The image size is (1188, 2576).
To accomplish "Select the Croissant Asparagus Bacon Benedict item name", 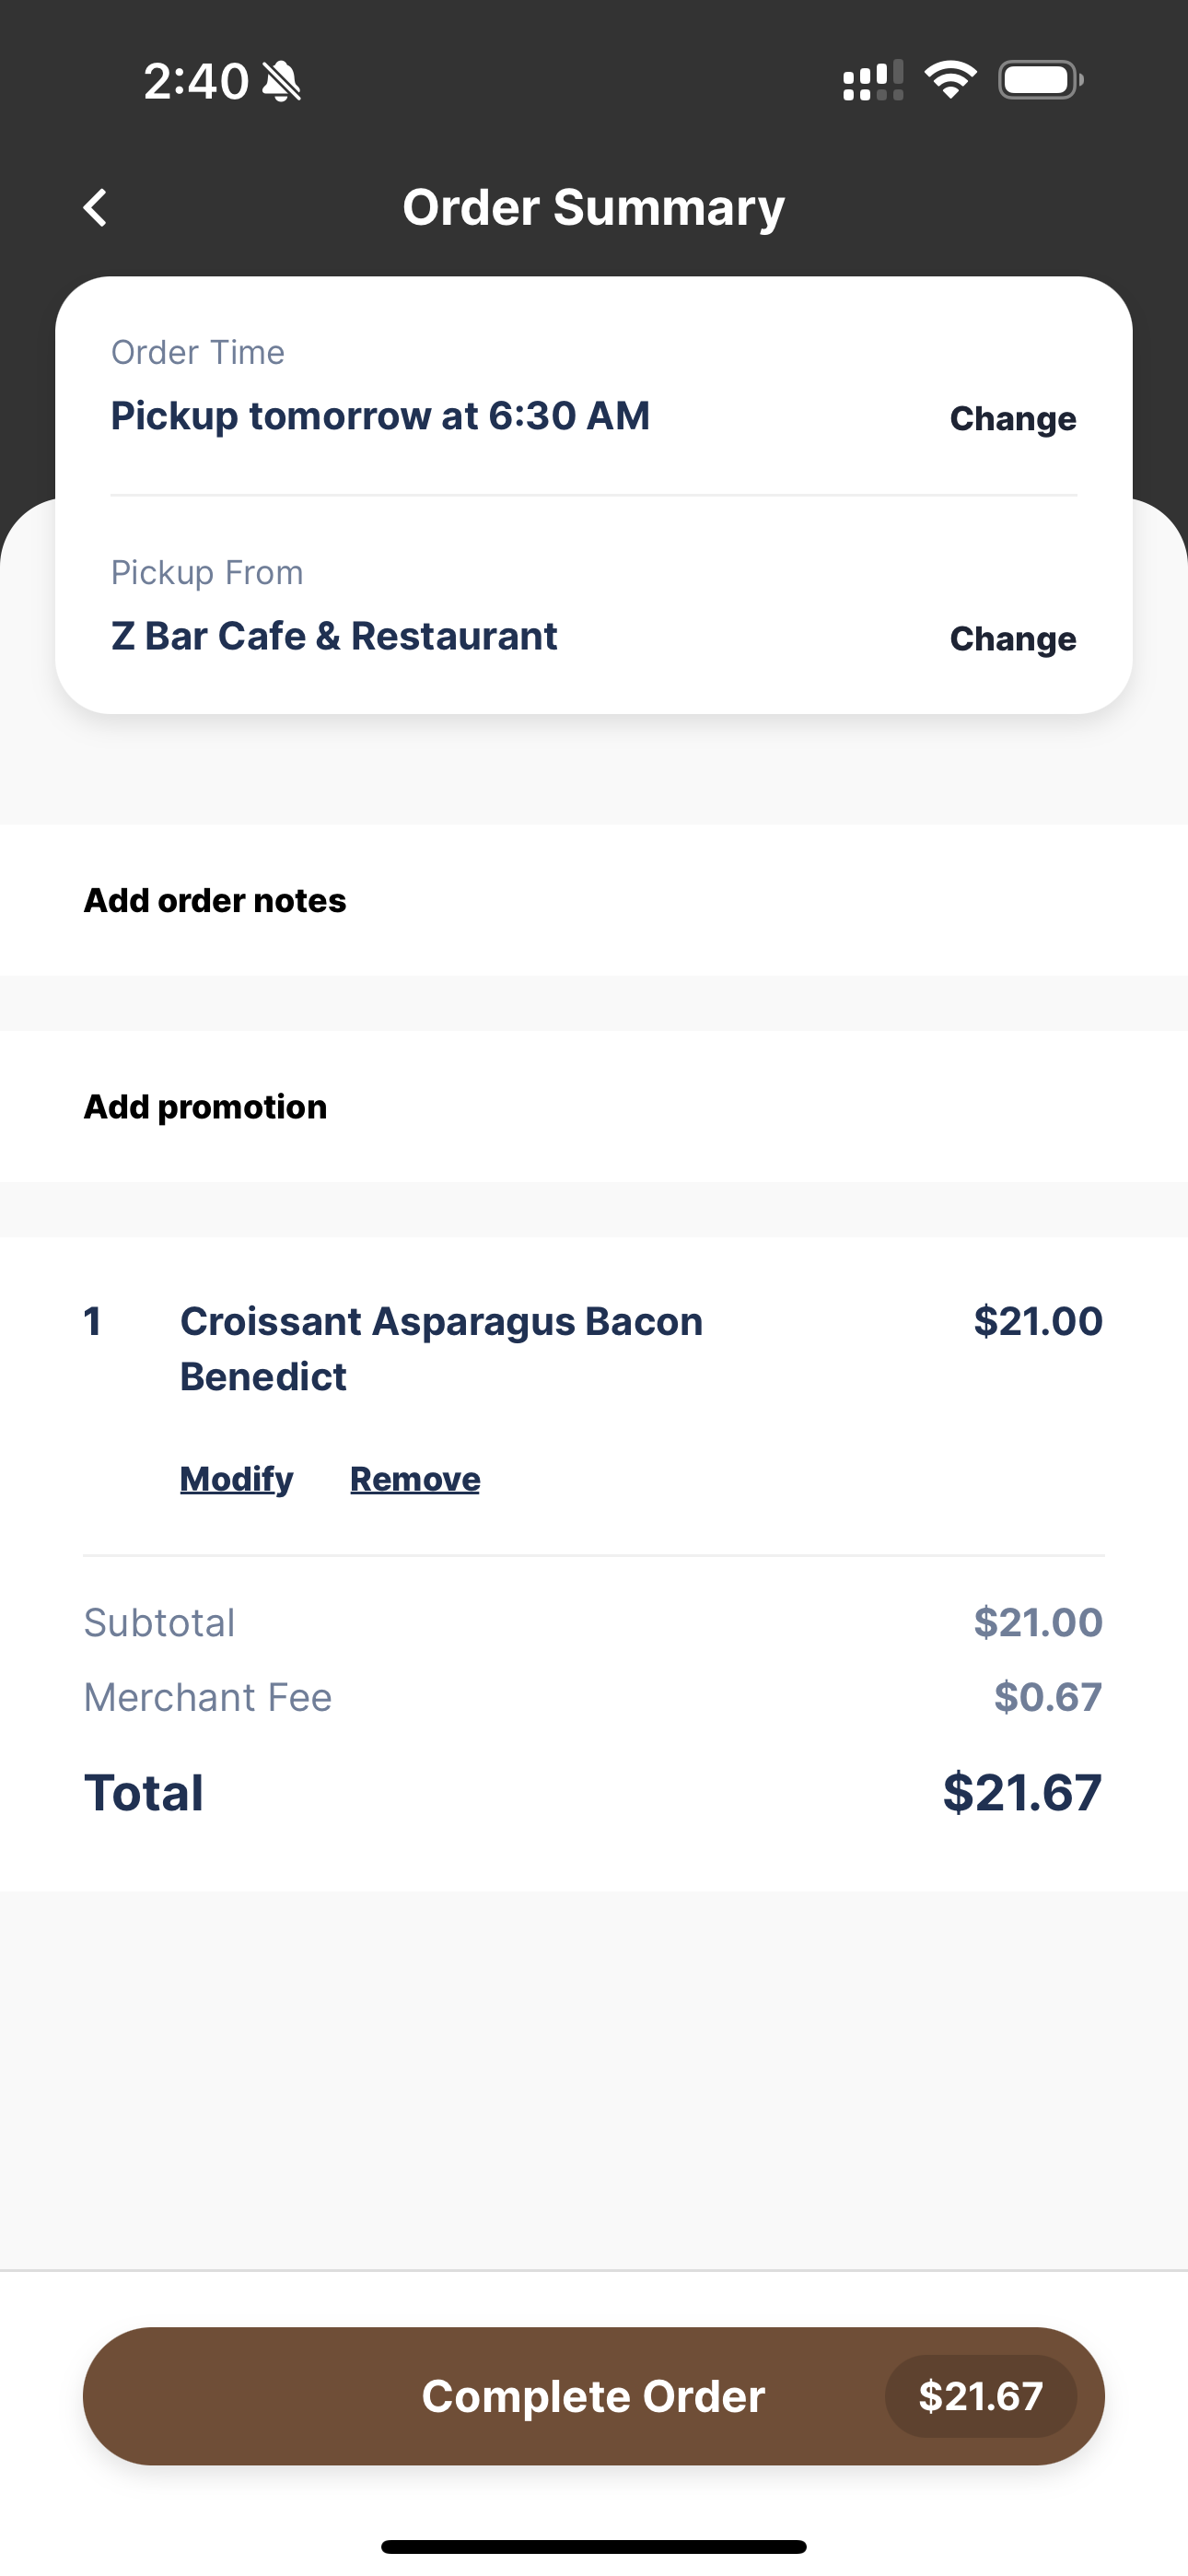I will coord(441,1349).
